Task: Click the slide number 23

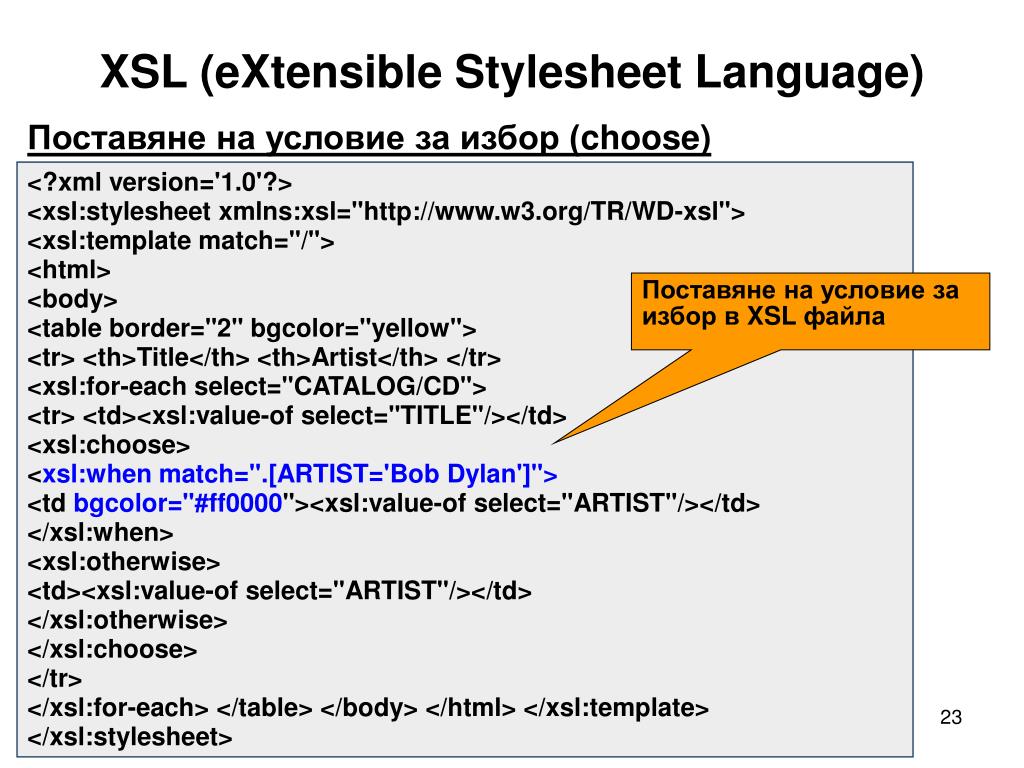Action: coord(951,717)
